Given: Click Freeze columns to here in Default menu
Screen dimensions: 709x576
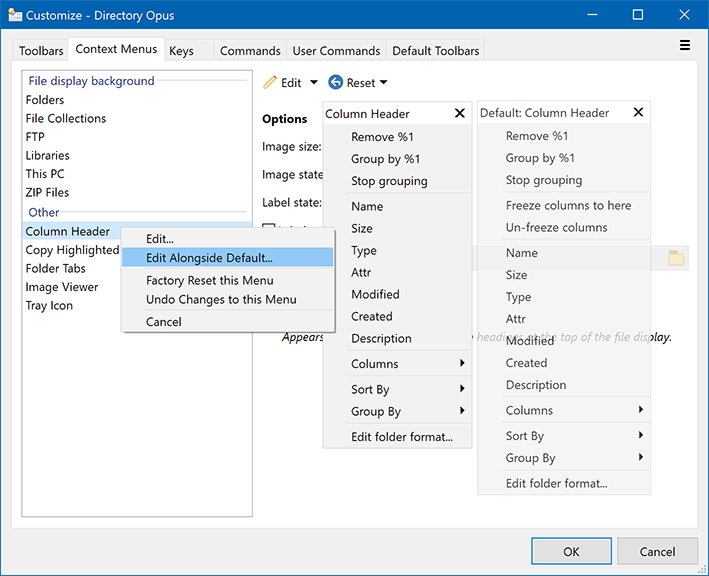Looking at the screenshot, I should pos(564,205).
